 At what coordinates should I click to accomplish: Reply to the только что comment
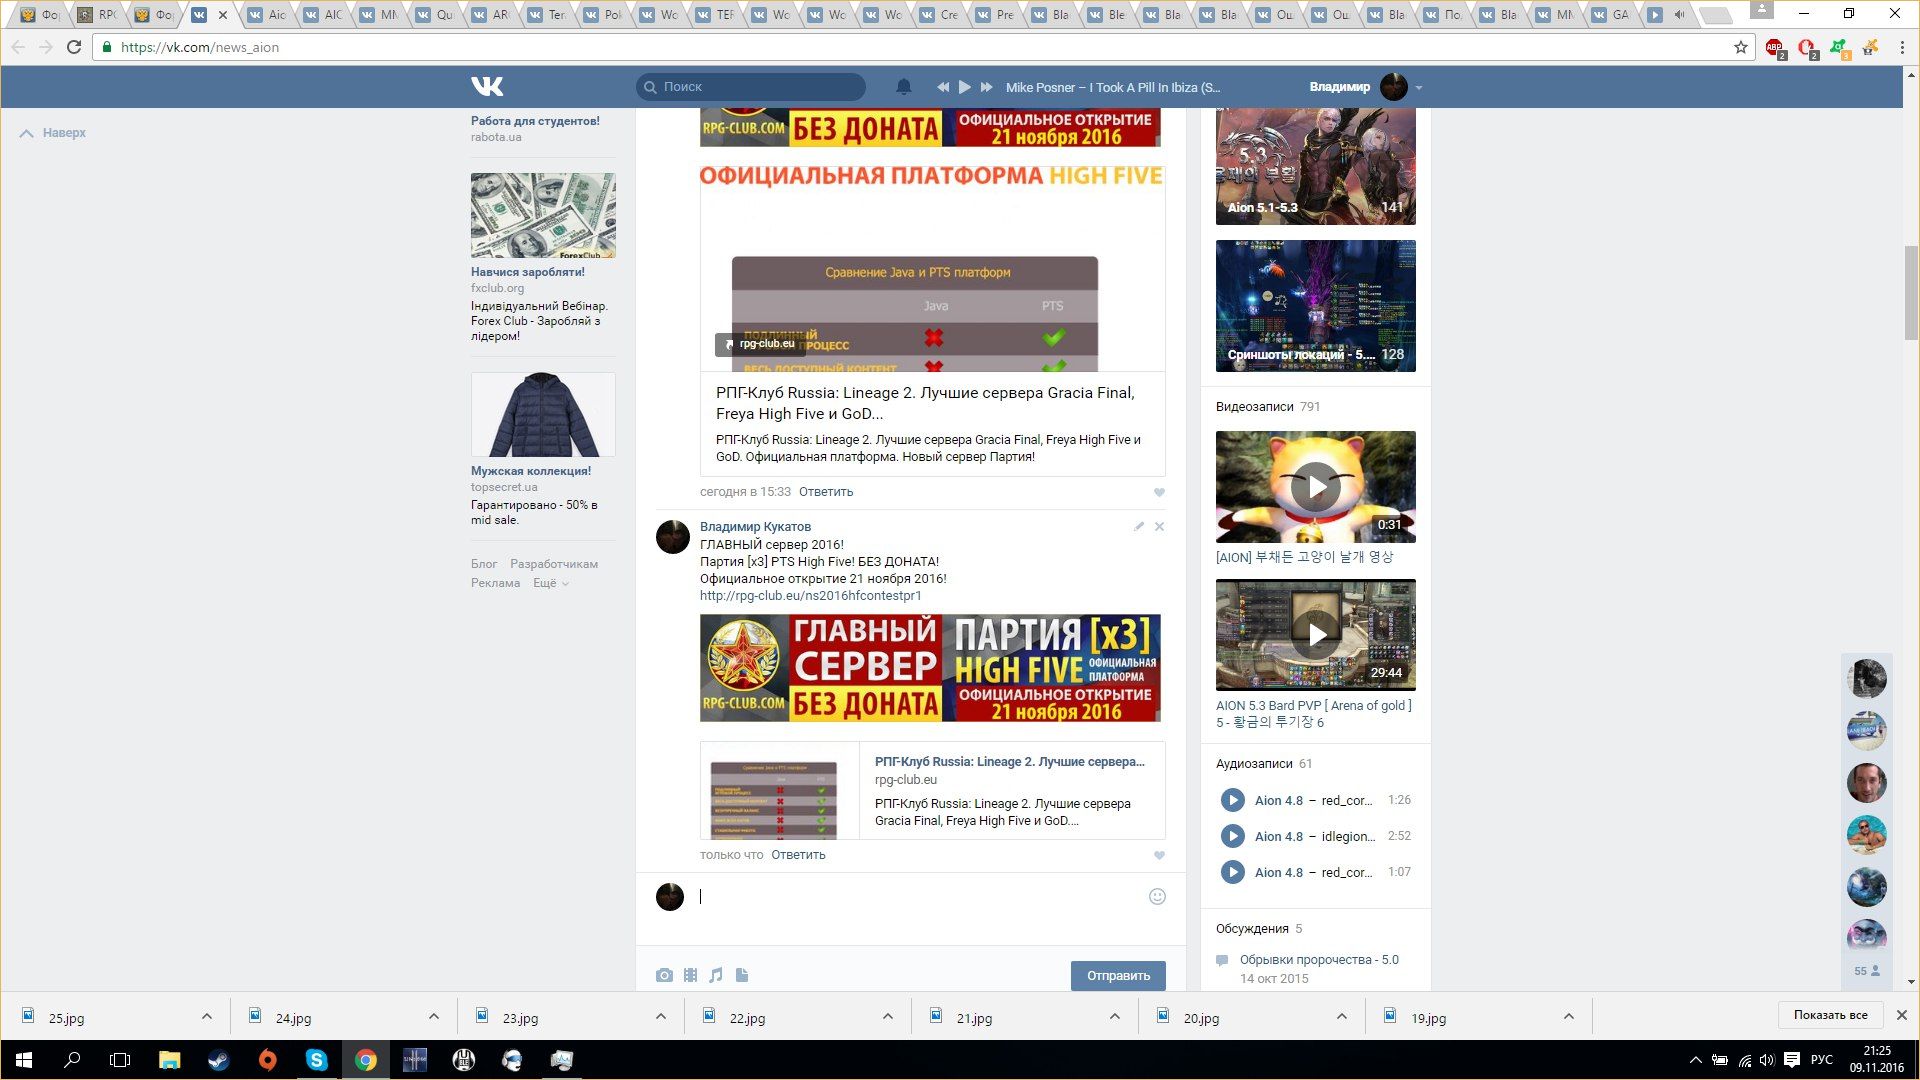(x=798, y=855)
